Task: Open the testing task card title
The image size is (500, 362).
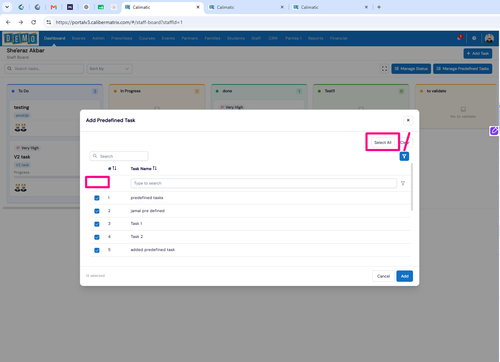Action: click(x=21, y=107)
